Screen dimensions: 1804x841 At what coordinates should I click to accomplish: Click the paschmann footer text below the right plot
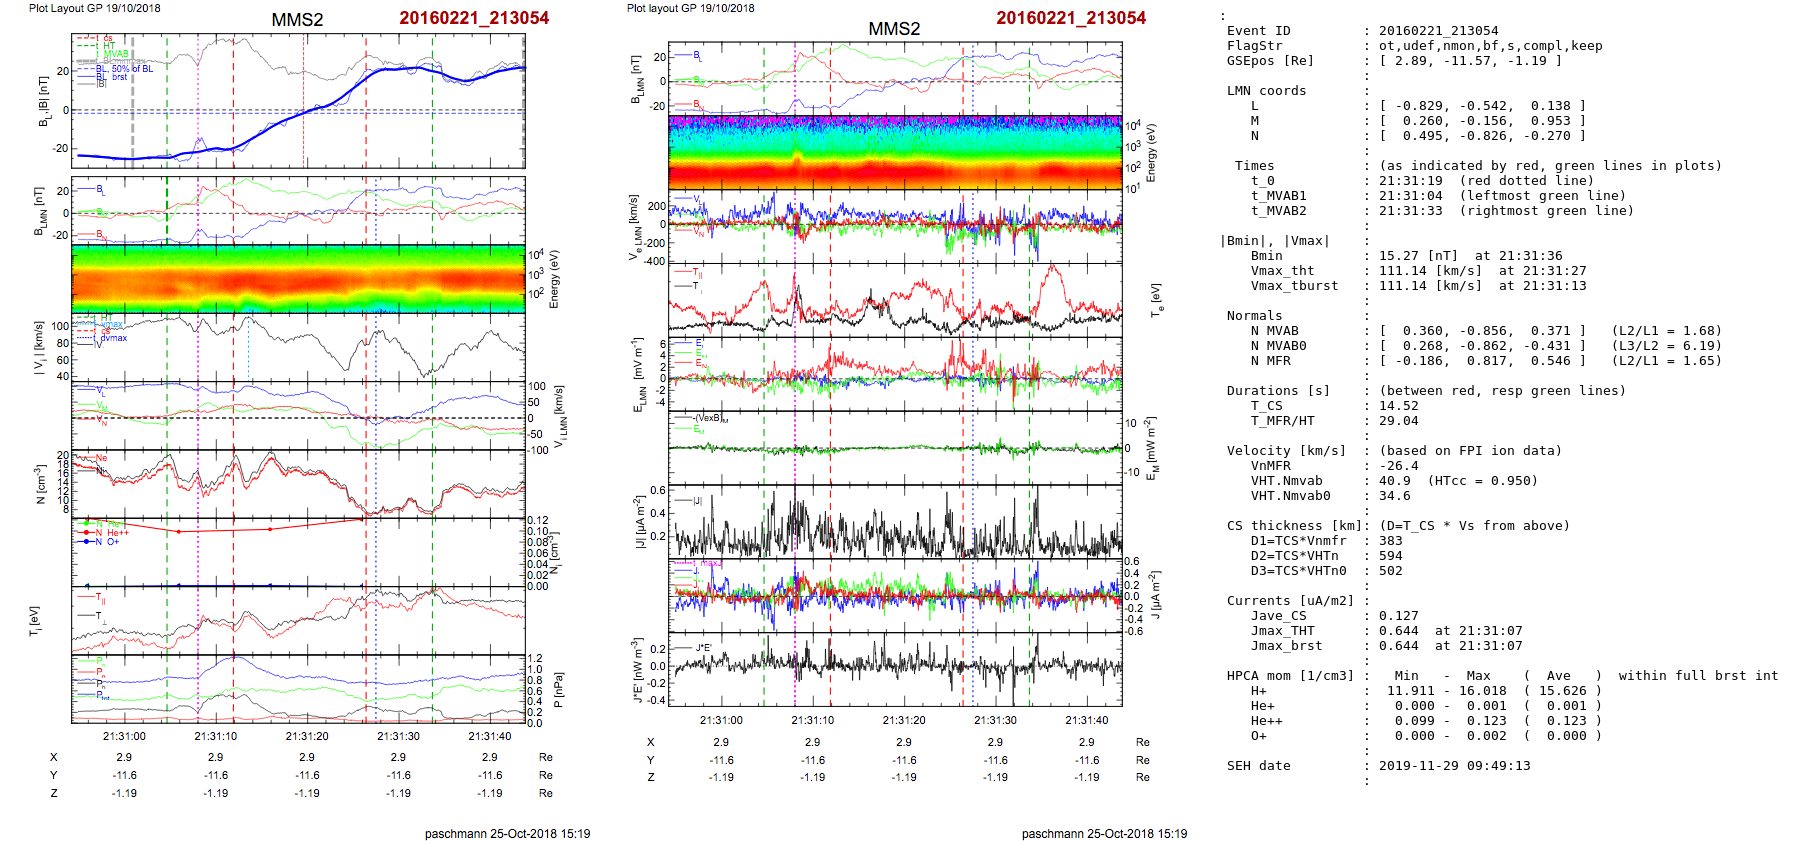click(1104, 833)
